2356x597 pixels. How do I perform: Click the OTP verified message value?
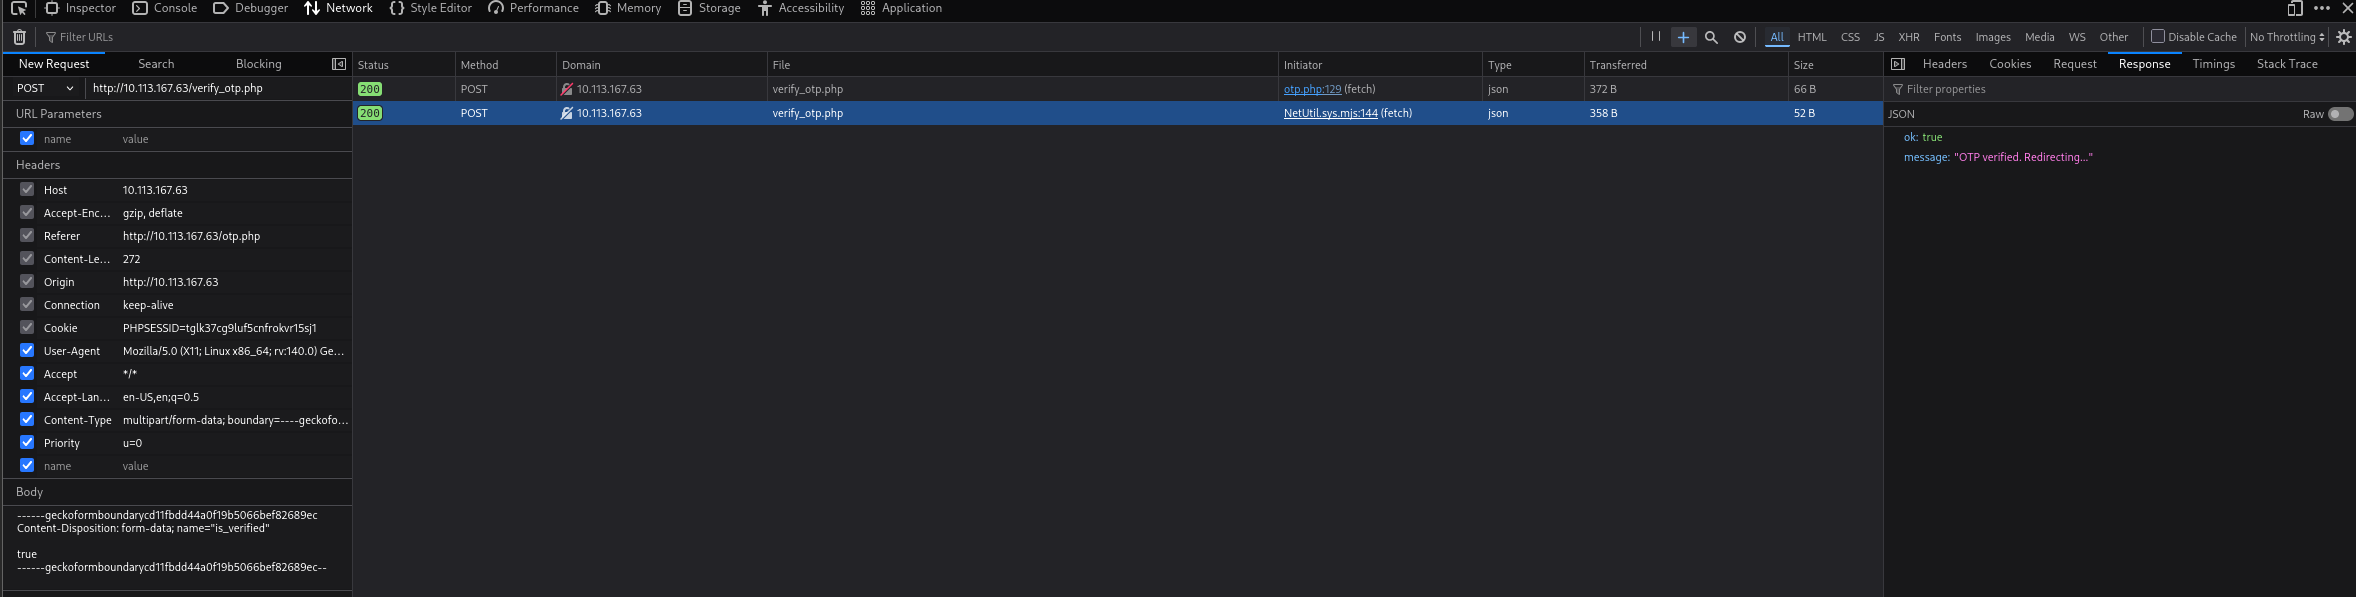[2023, 157]
